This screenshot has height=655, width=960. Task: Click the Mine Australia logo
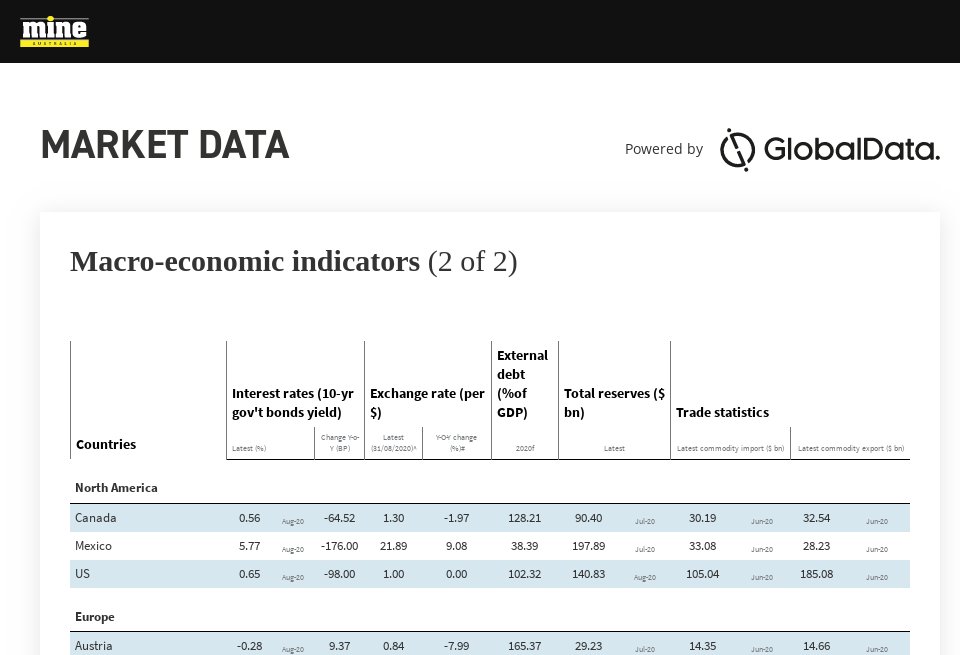(x=54, y=31)
